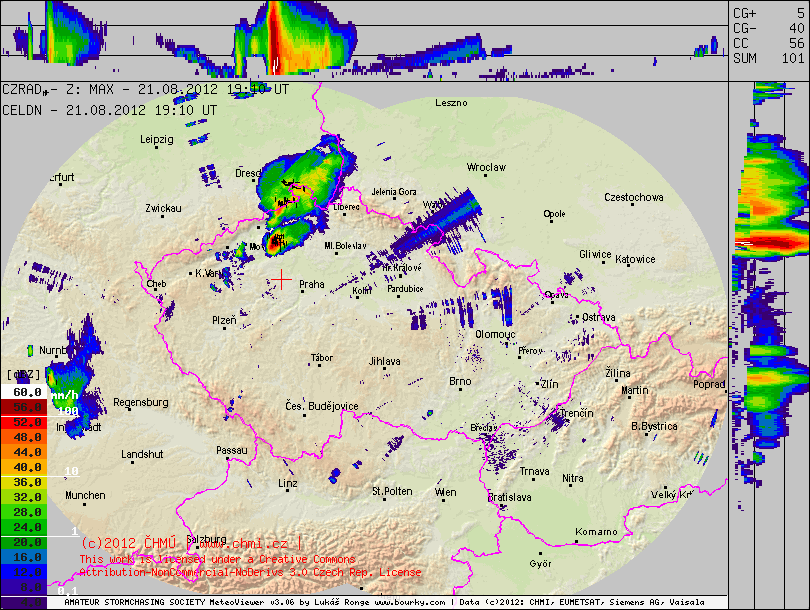
Task: Click the St.Polten city label
Action: 392,491
